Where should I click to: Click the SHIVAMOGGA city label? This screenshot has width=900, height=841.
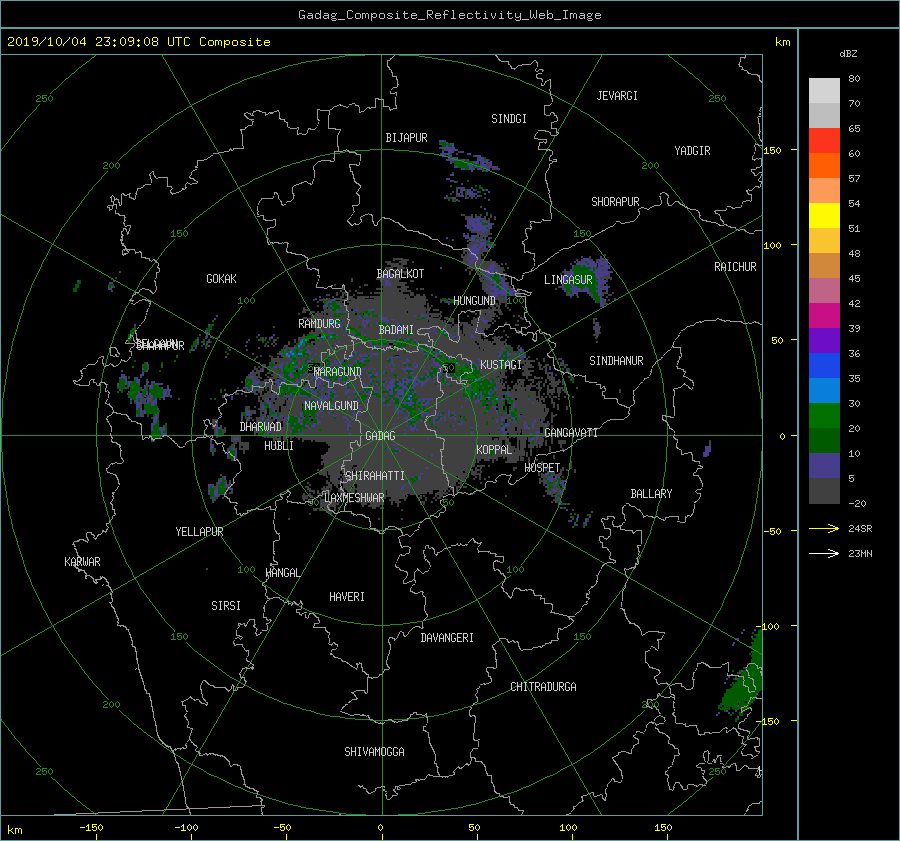point(374,752)
